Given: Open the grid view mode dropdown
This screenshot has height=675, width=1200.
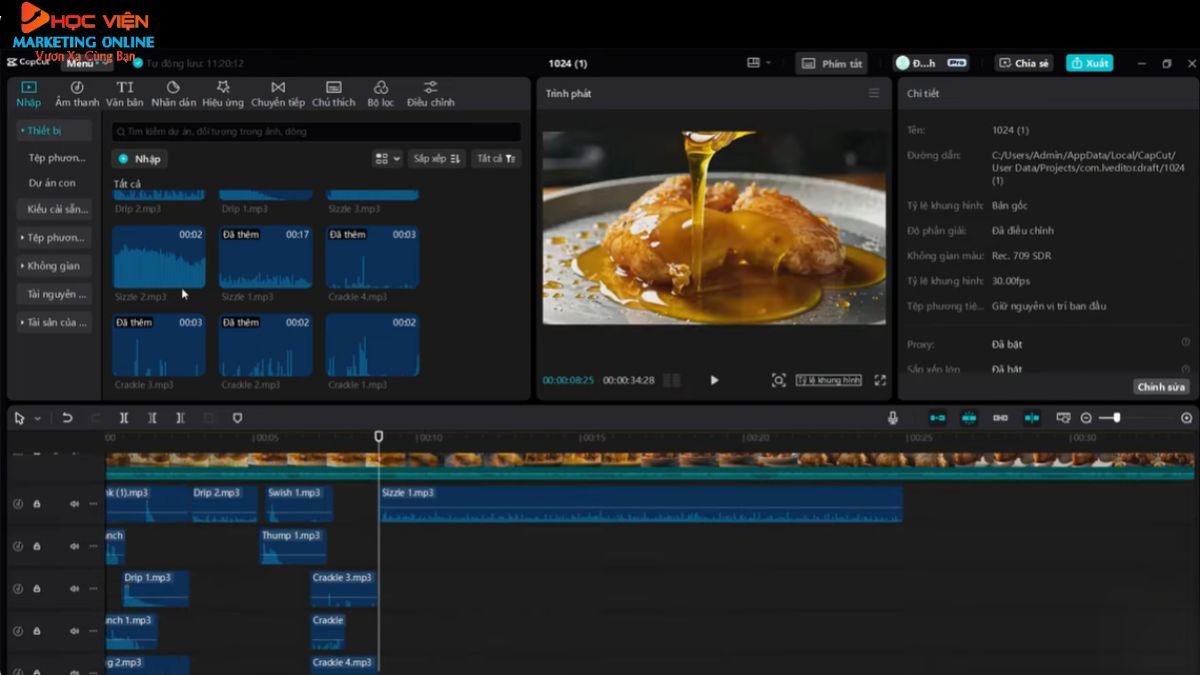Looking at the screenshot, I should coord(386,159).
